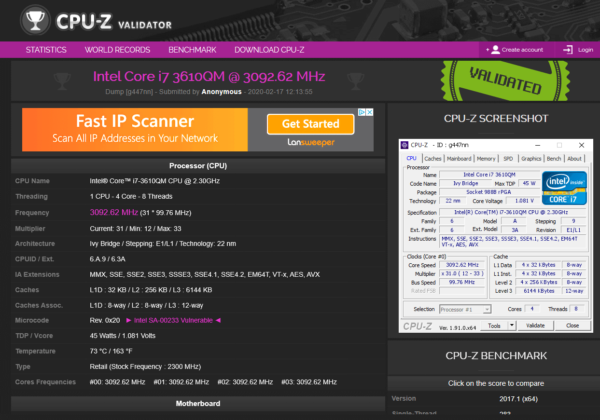600x420 pixels.
Task: Click '1 CPU - 4 Core - 8 Threads' text
Action: (131, 196)
